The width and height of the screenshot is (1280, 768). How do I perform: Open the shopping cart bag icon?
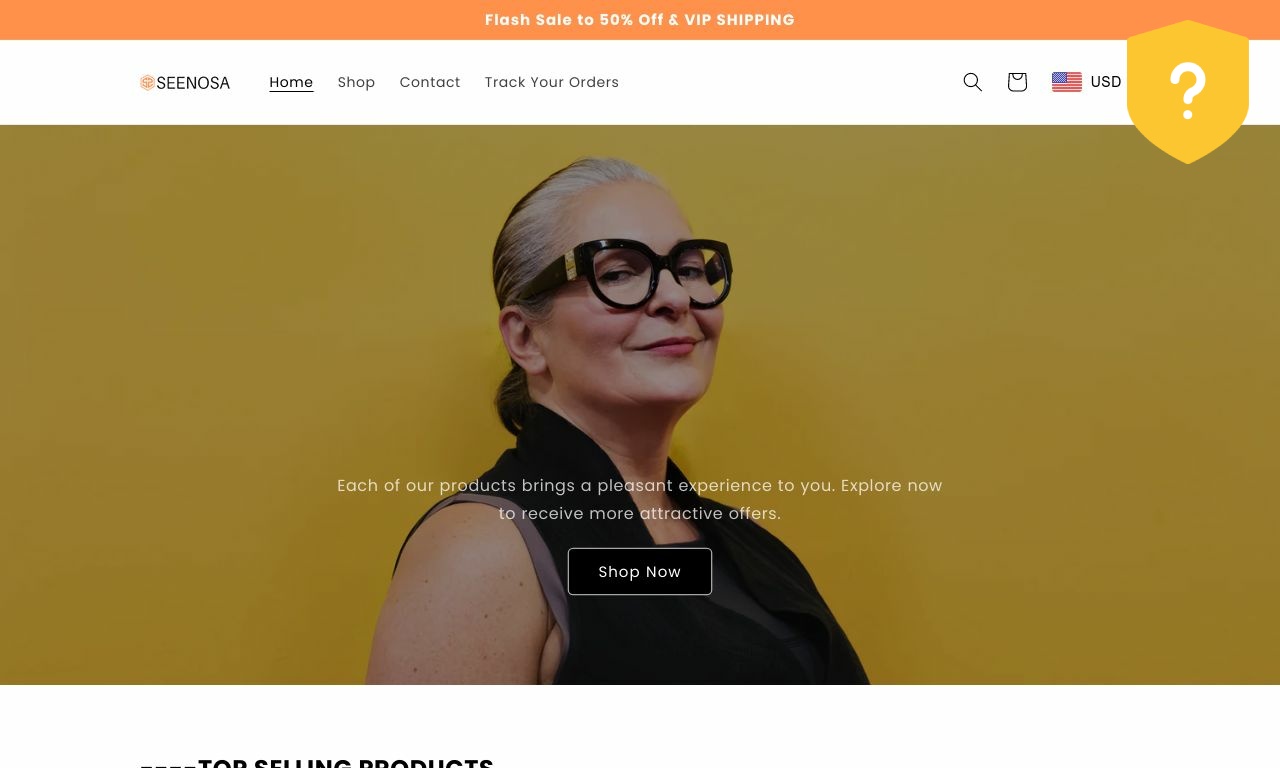[x=1017, y=82]
